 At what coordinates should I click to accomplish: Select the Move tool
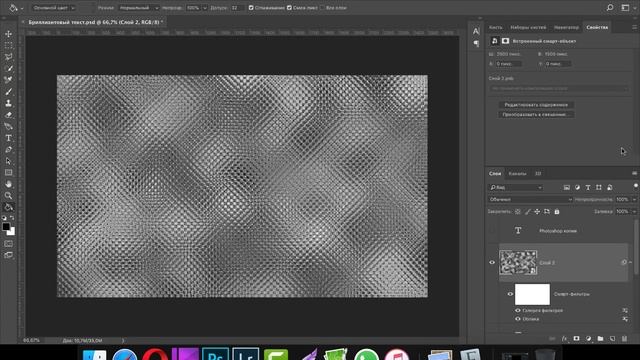point(8,34)
